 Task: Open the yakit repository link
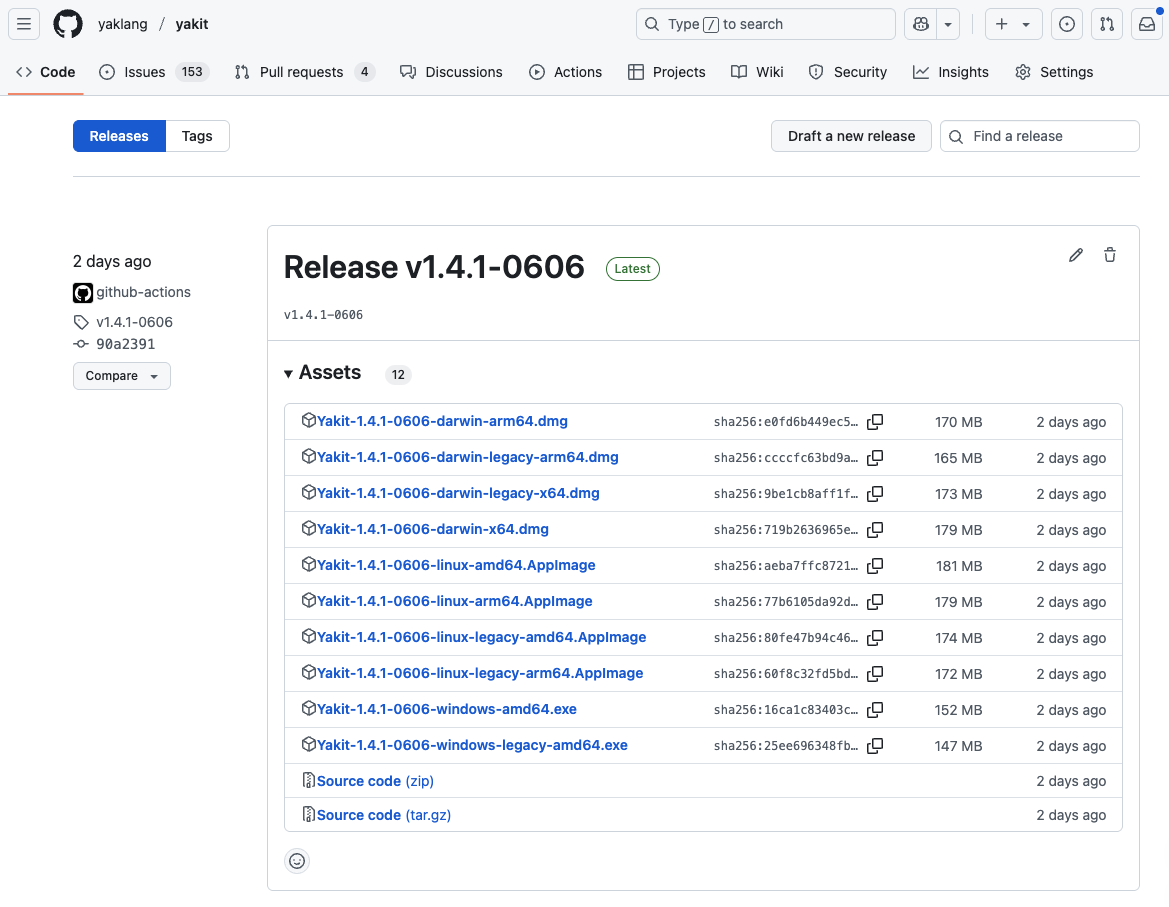192,24
